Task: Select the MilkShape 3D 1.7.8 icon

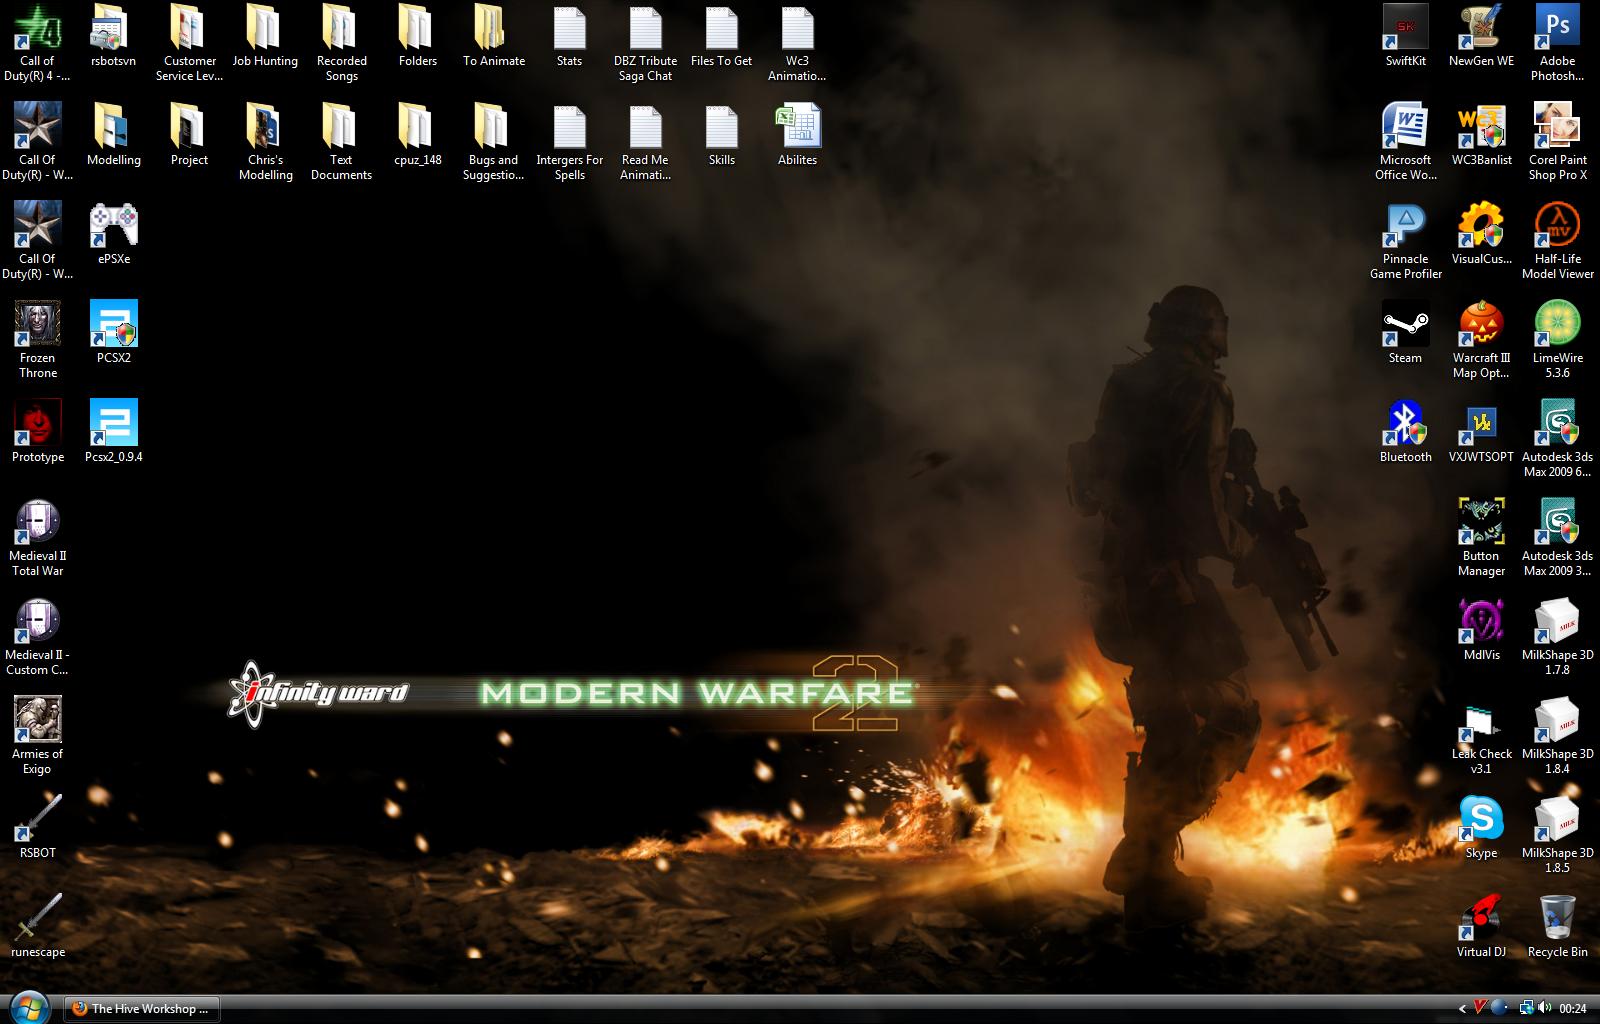Action: click(1557, 637)
